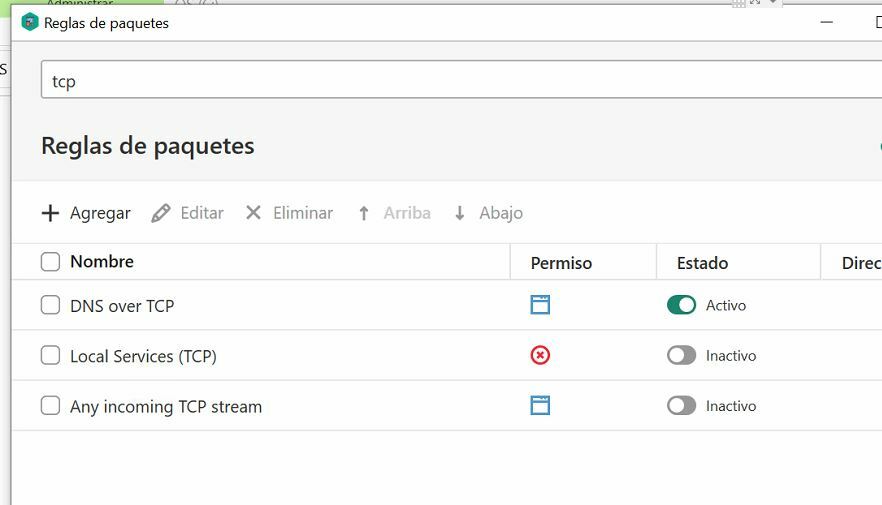Check the select-all Nombre checkbox
This screenshot has height=505, width=882.
tap(50, 261)
